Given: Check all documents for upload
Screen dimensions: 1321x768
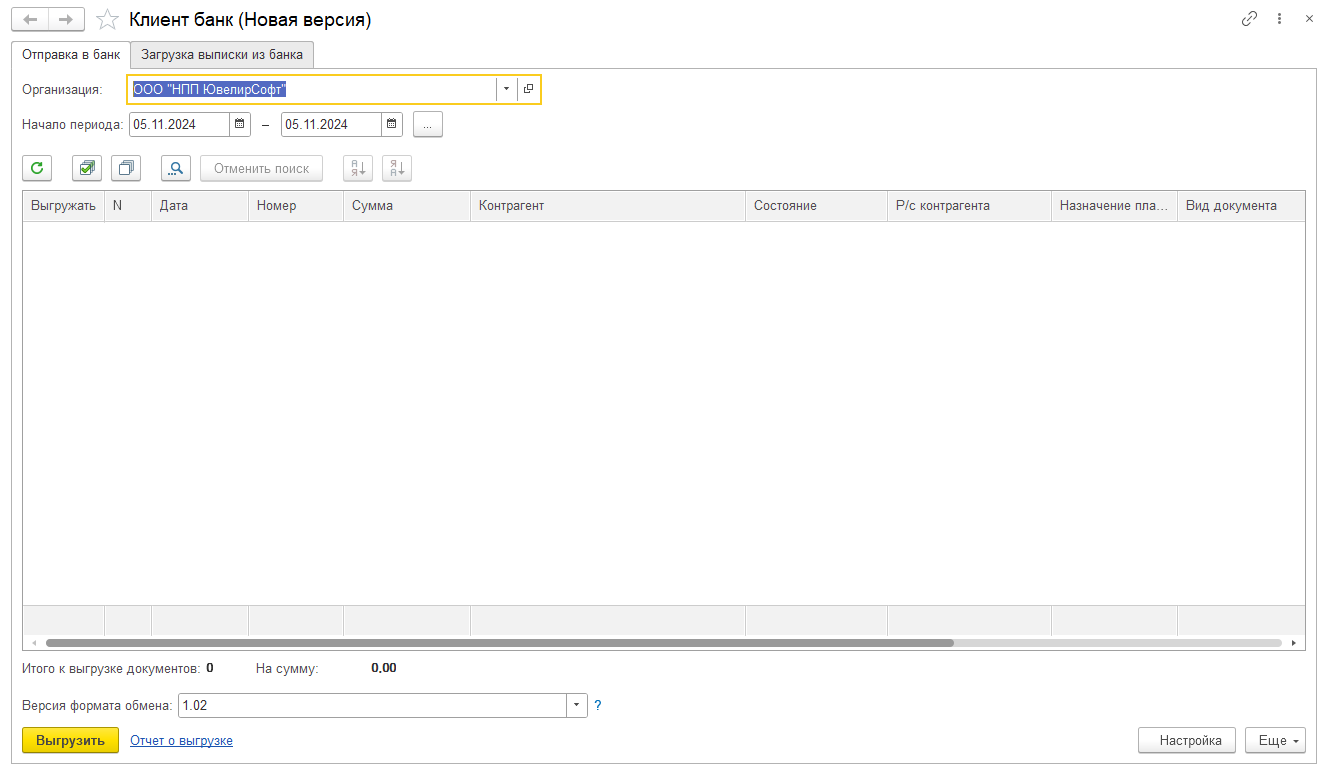Looking at the screenshot, I should click(x=87, y=168).
